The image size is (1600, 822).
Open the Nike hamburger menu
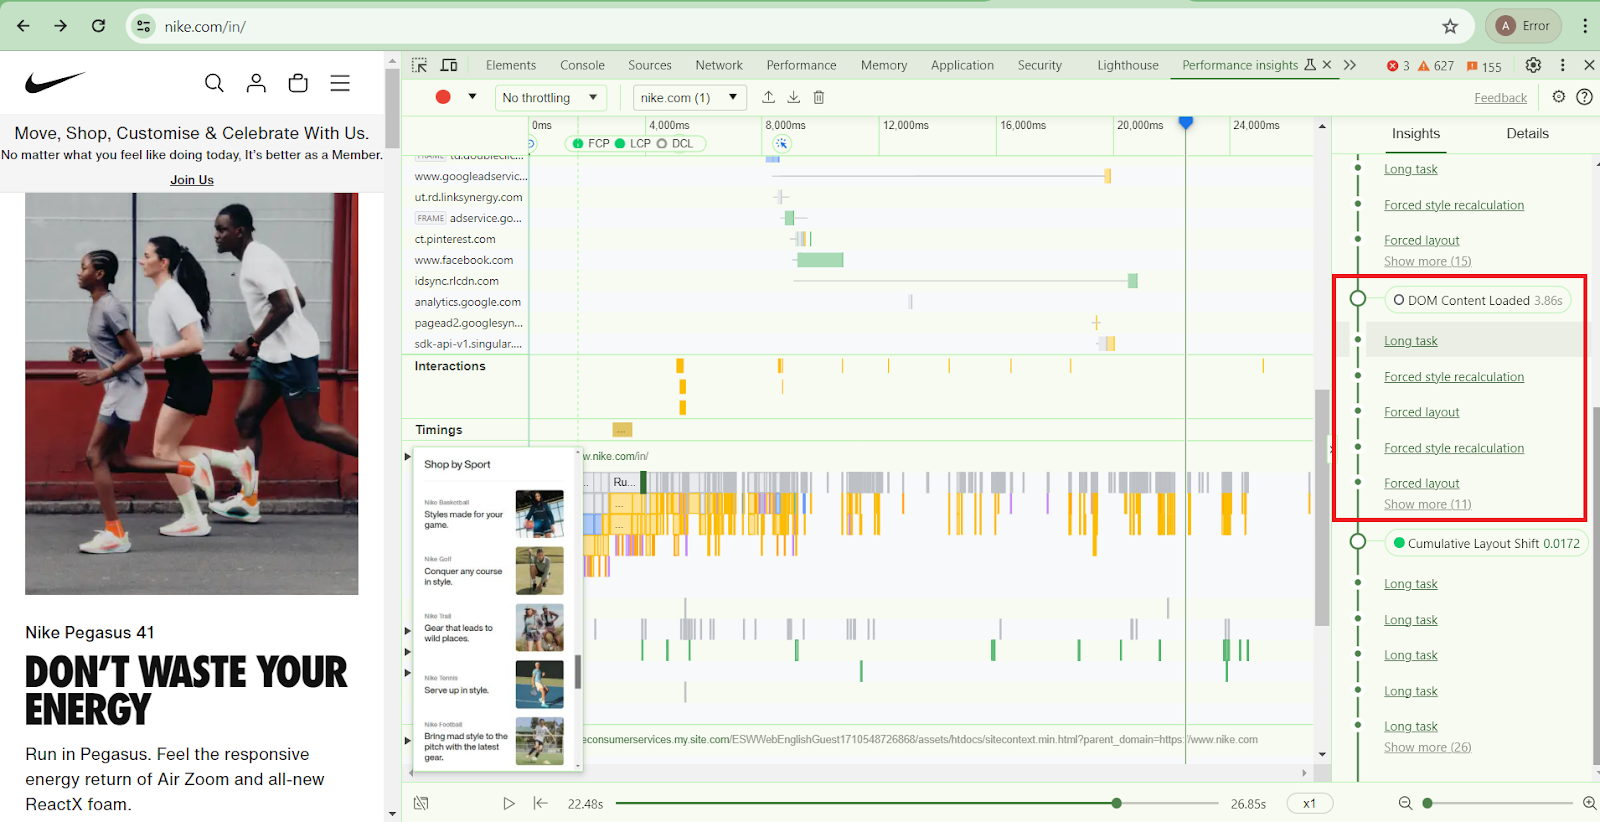[x=340, y=83]
